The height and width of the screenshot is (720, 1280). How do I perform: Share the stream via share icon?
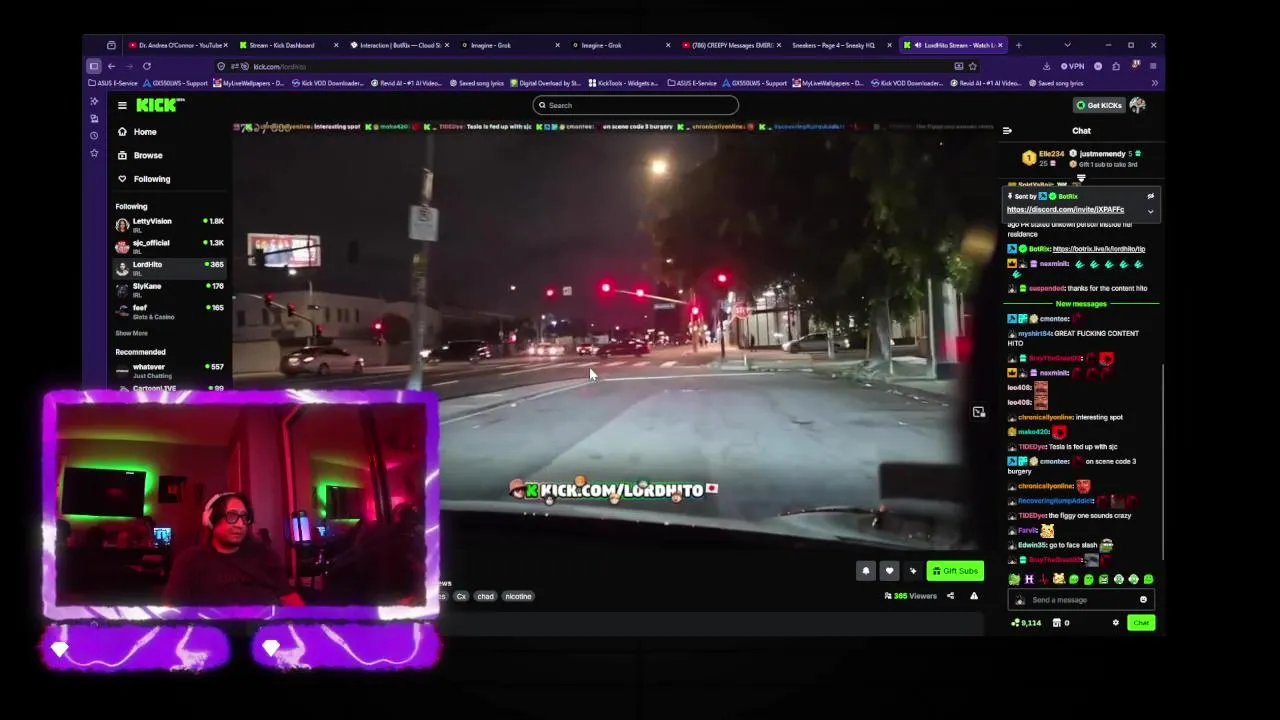(x=950, y=596)
